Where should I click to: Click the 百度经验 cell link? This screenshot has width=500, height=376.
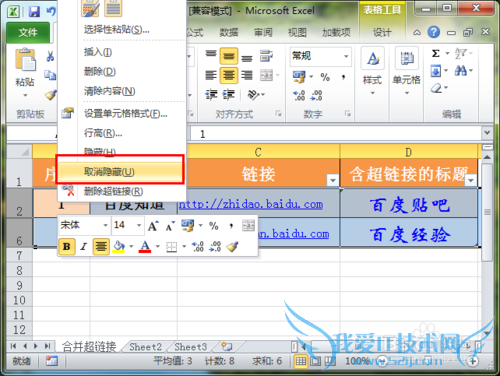(409, 234)
